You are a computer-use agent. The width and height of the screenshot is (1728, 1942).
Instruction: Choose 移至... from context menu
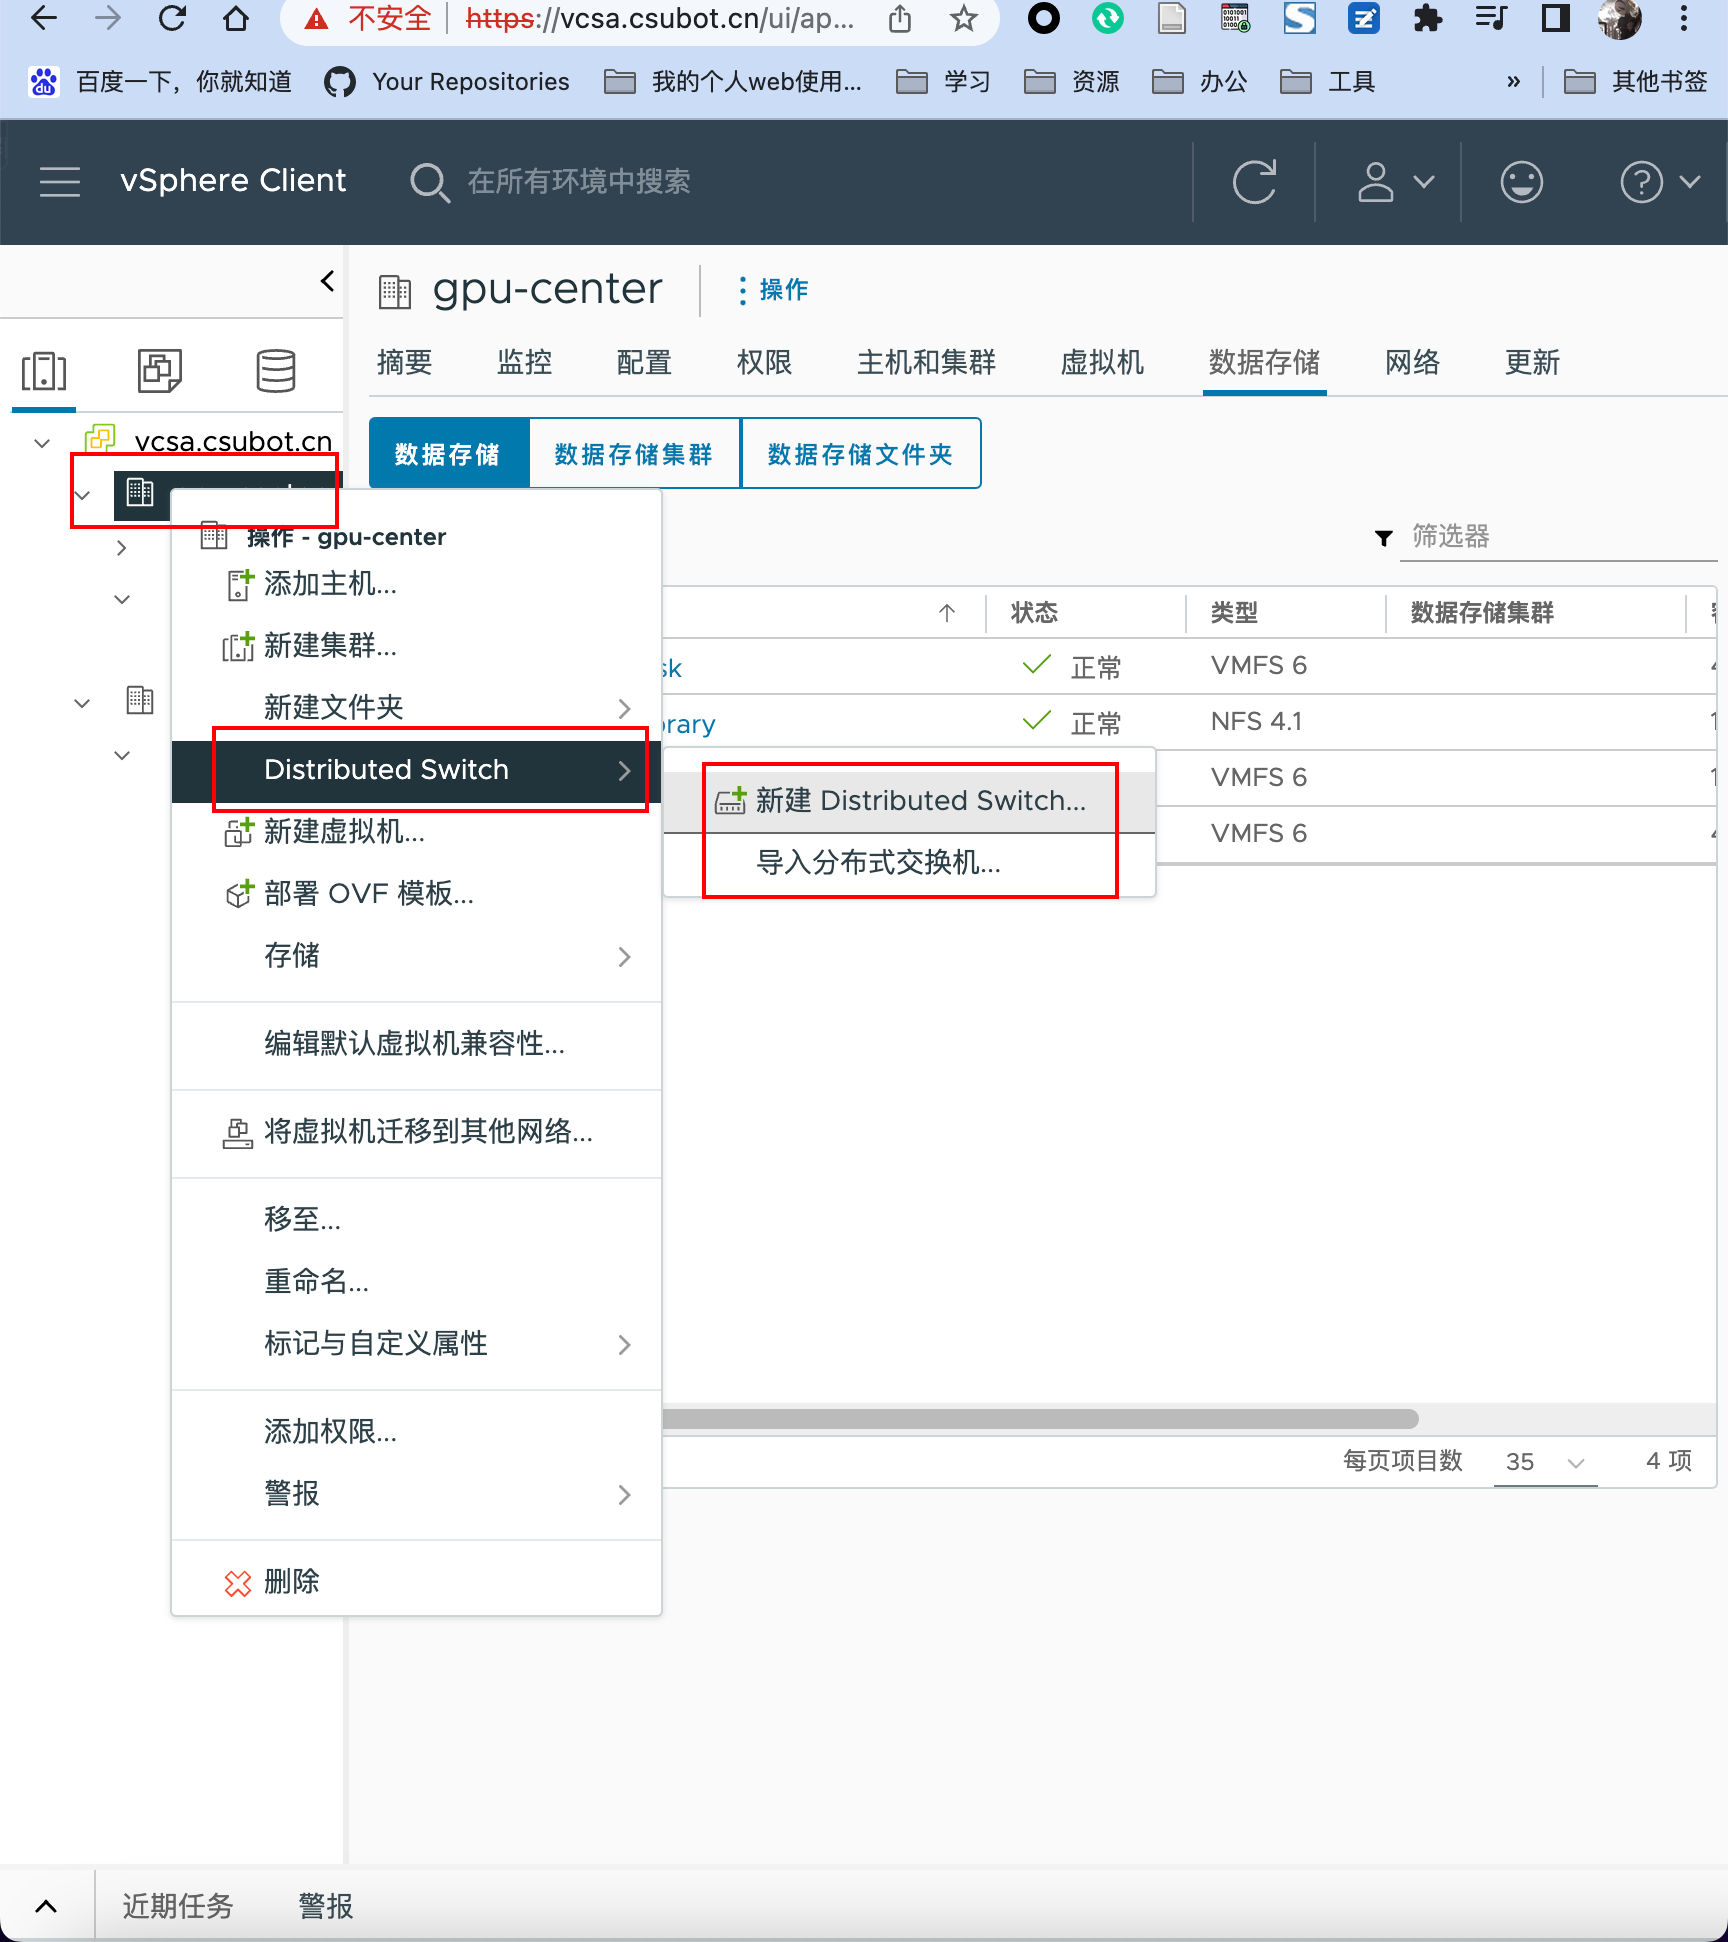[416, 1220]
